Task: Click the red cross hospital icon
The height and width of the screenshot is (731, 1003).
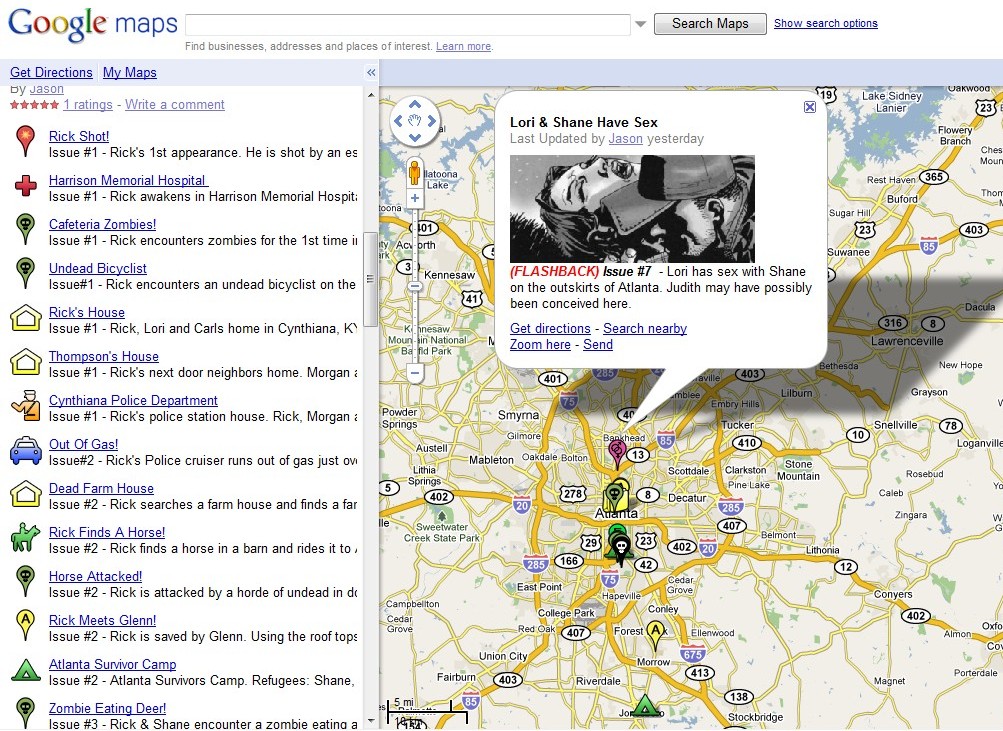Action: click(26, 185)
